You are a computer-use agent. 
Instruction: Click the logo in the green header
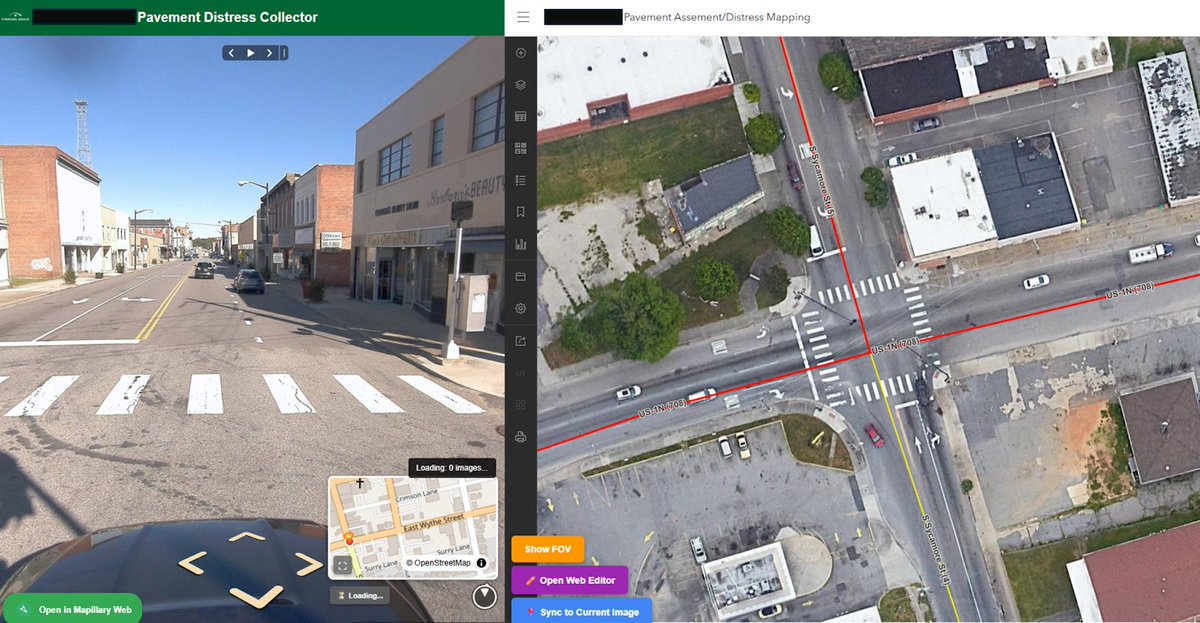click(14, 17)
